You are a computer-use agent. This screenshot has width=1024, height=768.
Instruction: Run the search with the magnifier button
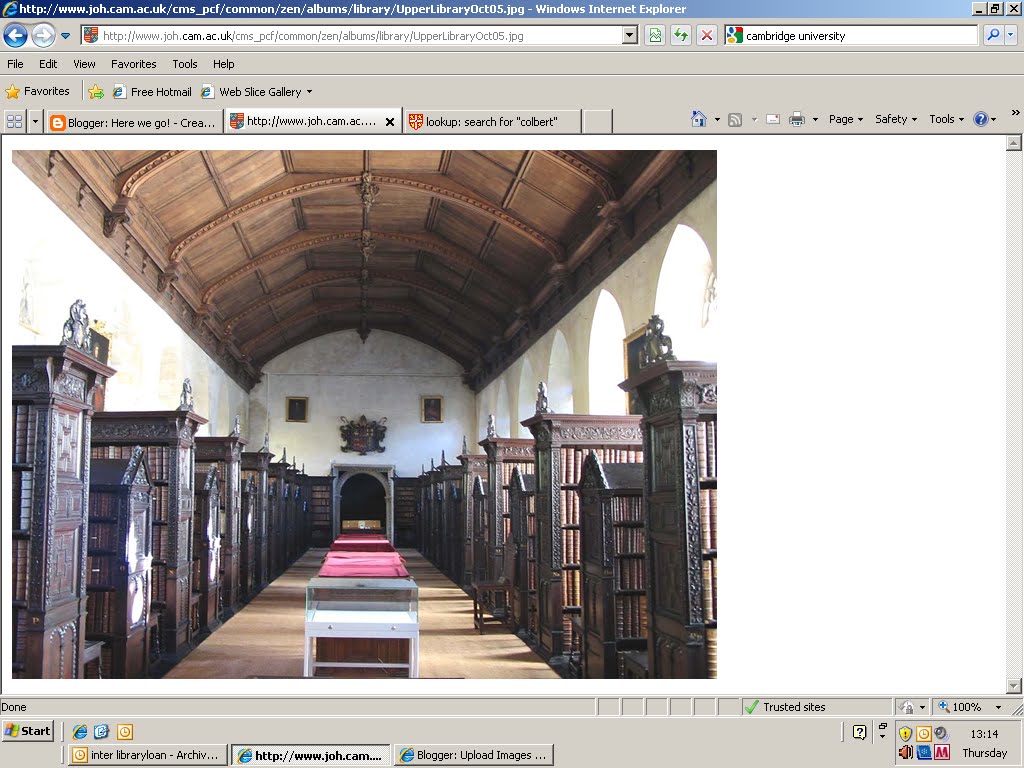point(993,35)
